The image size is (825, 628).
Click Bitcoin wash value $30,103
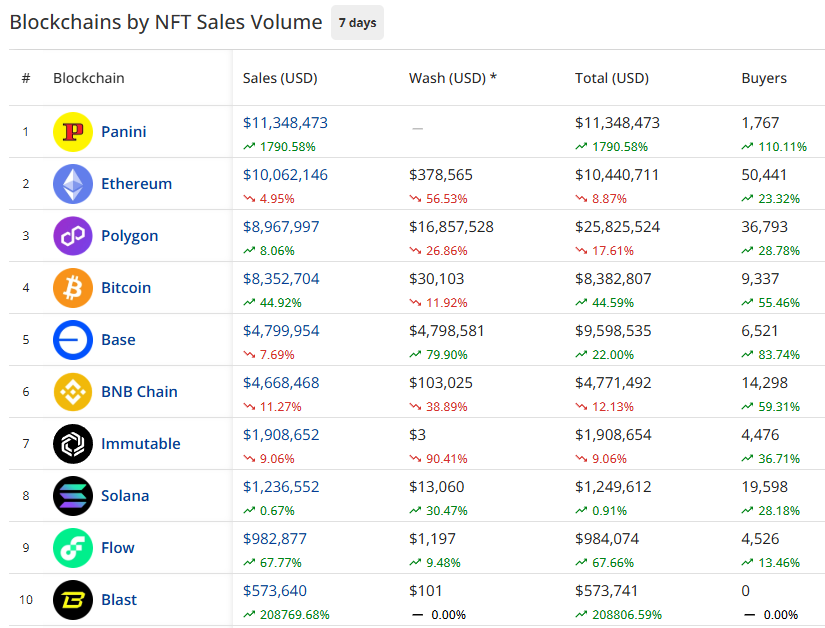coord(437,279)
